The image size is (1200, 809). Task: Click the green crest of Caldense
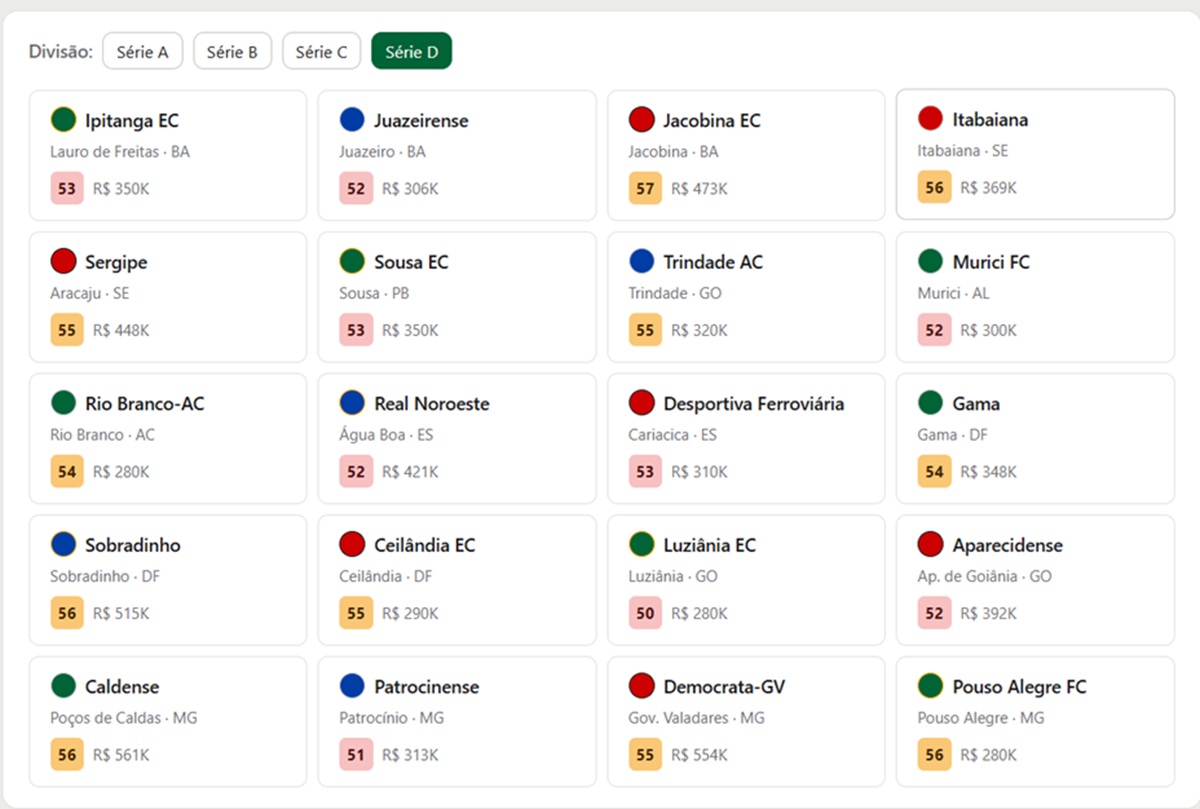pyautogui.click(x=64, y=686)
